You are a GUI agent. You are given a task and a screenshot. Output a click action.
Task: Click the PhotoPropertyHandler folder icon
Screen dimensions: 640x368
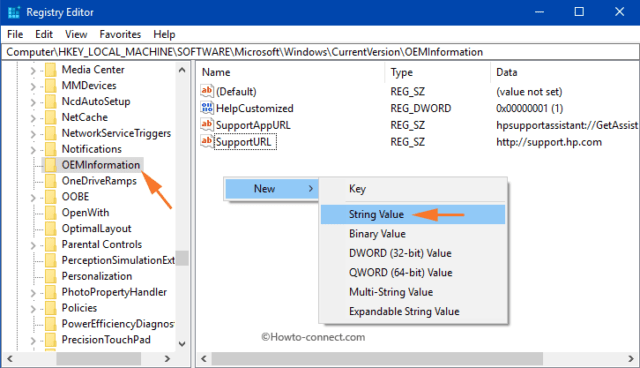pos(51,293)
